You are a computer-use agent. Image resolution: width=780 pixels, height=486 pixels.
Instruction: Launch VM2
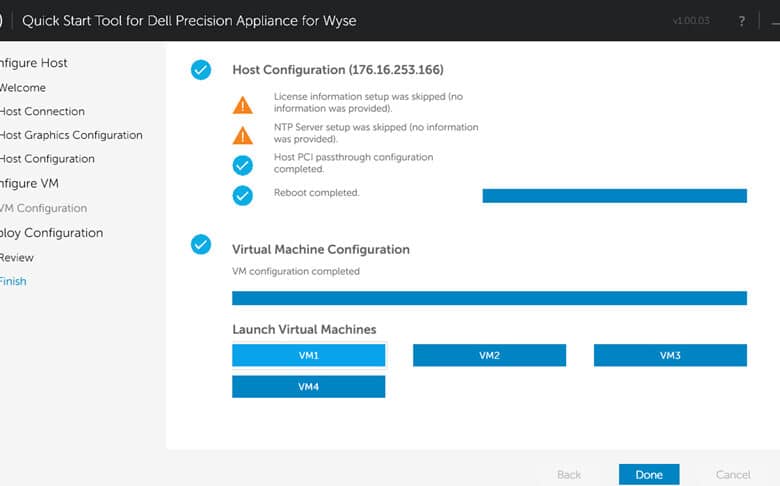489,355
